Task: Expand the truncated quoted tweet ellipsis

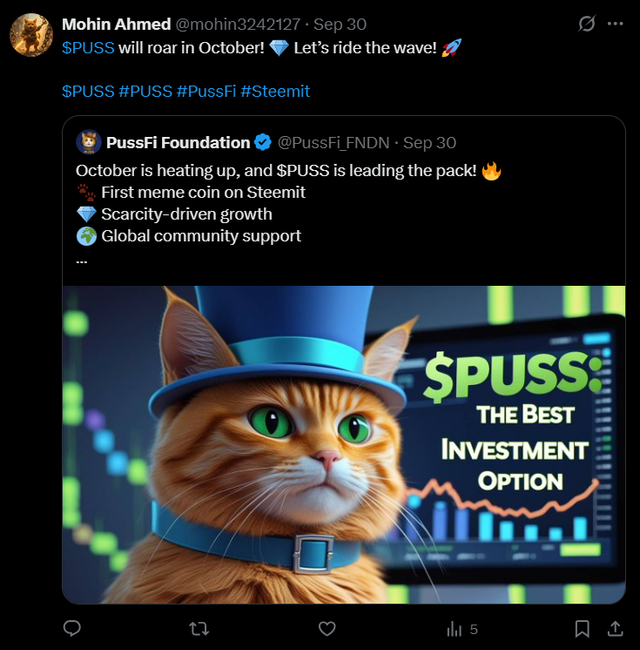Action: (82, 260)
